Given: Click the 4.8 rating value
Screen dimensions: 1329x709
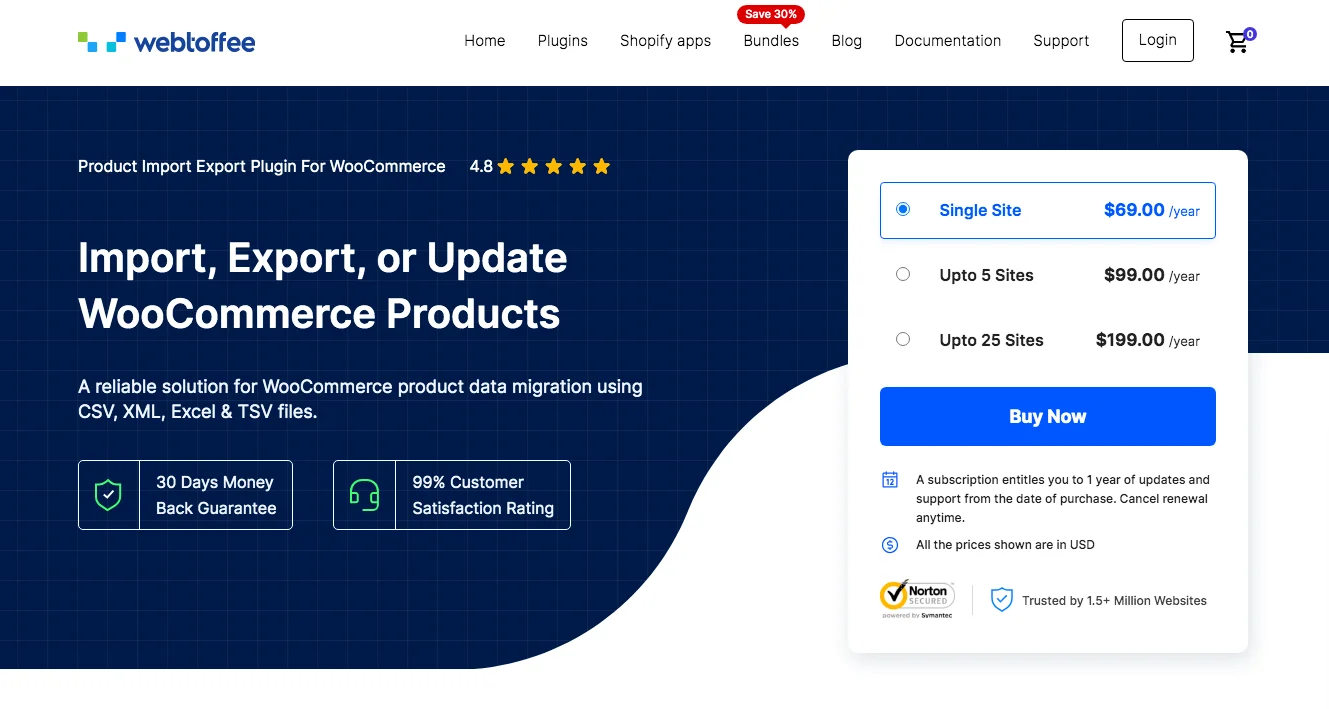Looking at the screenshot, I should pyautogui.click(x=481, y=167).
